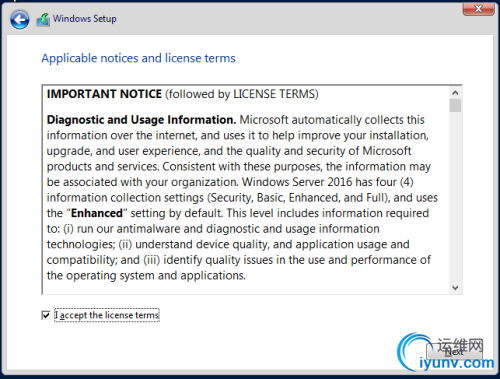The image size is (500, 379).
Task: Click the 'Applicable notices and license terms' heading
Action: coord(138,58)
